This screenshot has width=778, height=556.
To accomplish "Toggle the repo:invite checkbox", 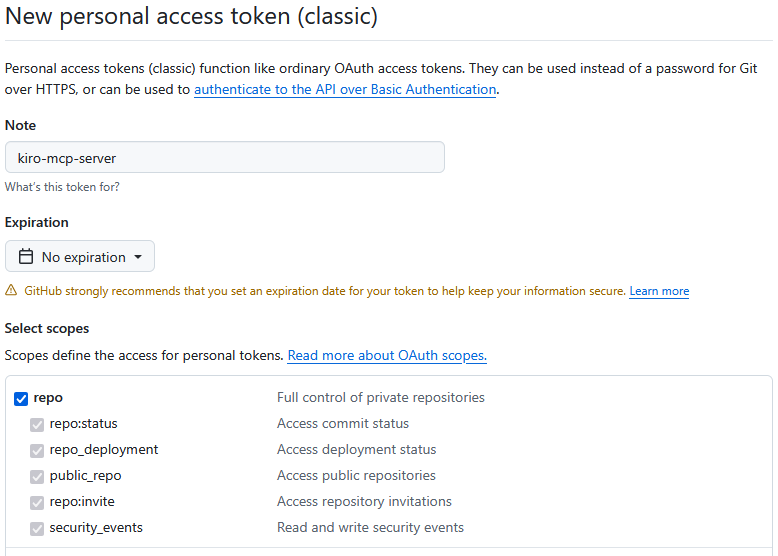I will click(x=37, y=502).
